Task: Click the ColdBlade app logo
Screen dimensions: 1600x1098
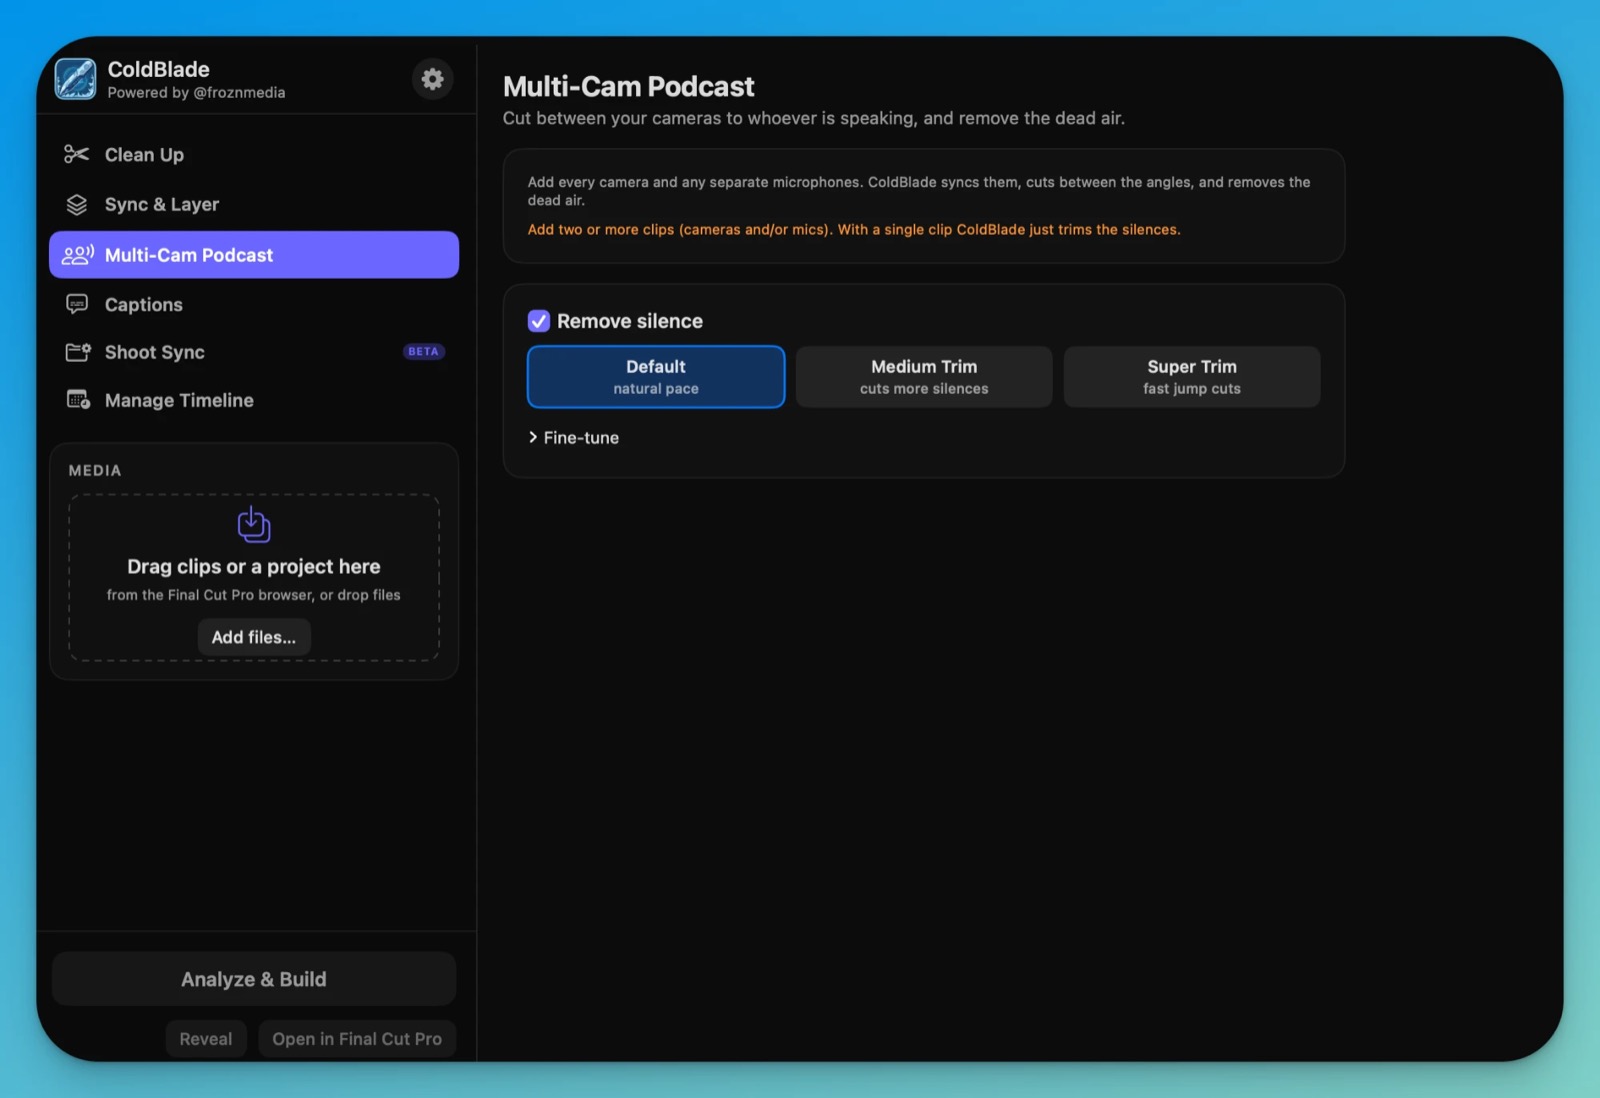Action: coord(76,79)
